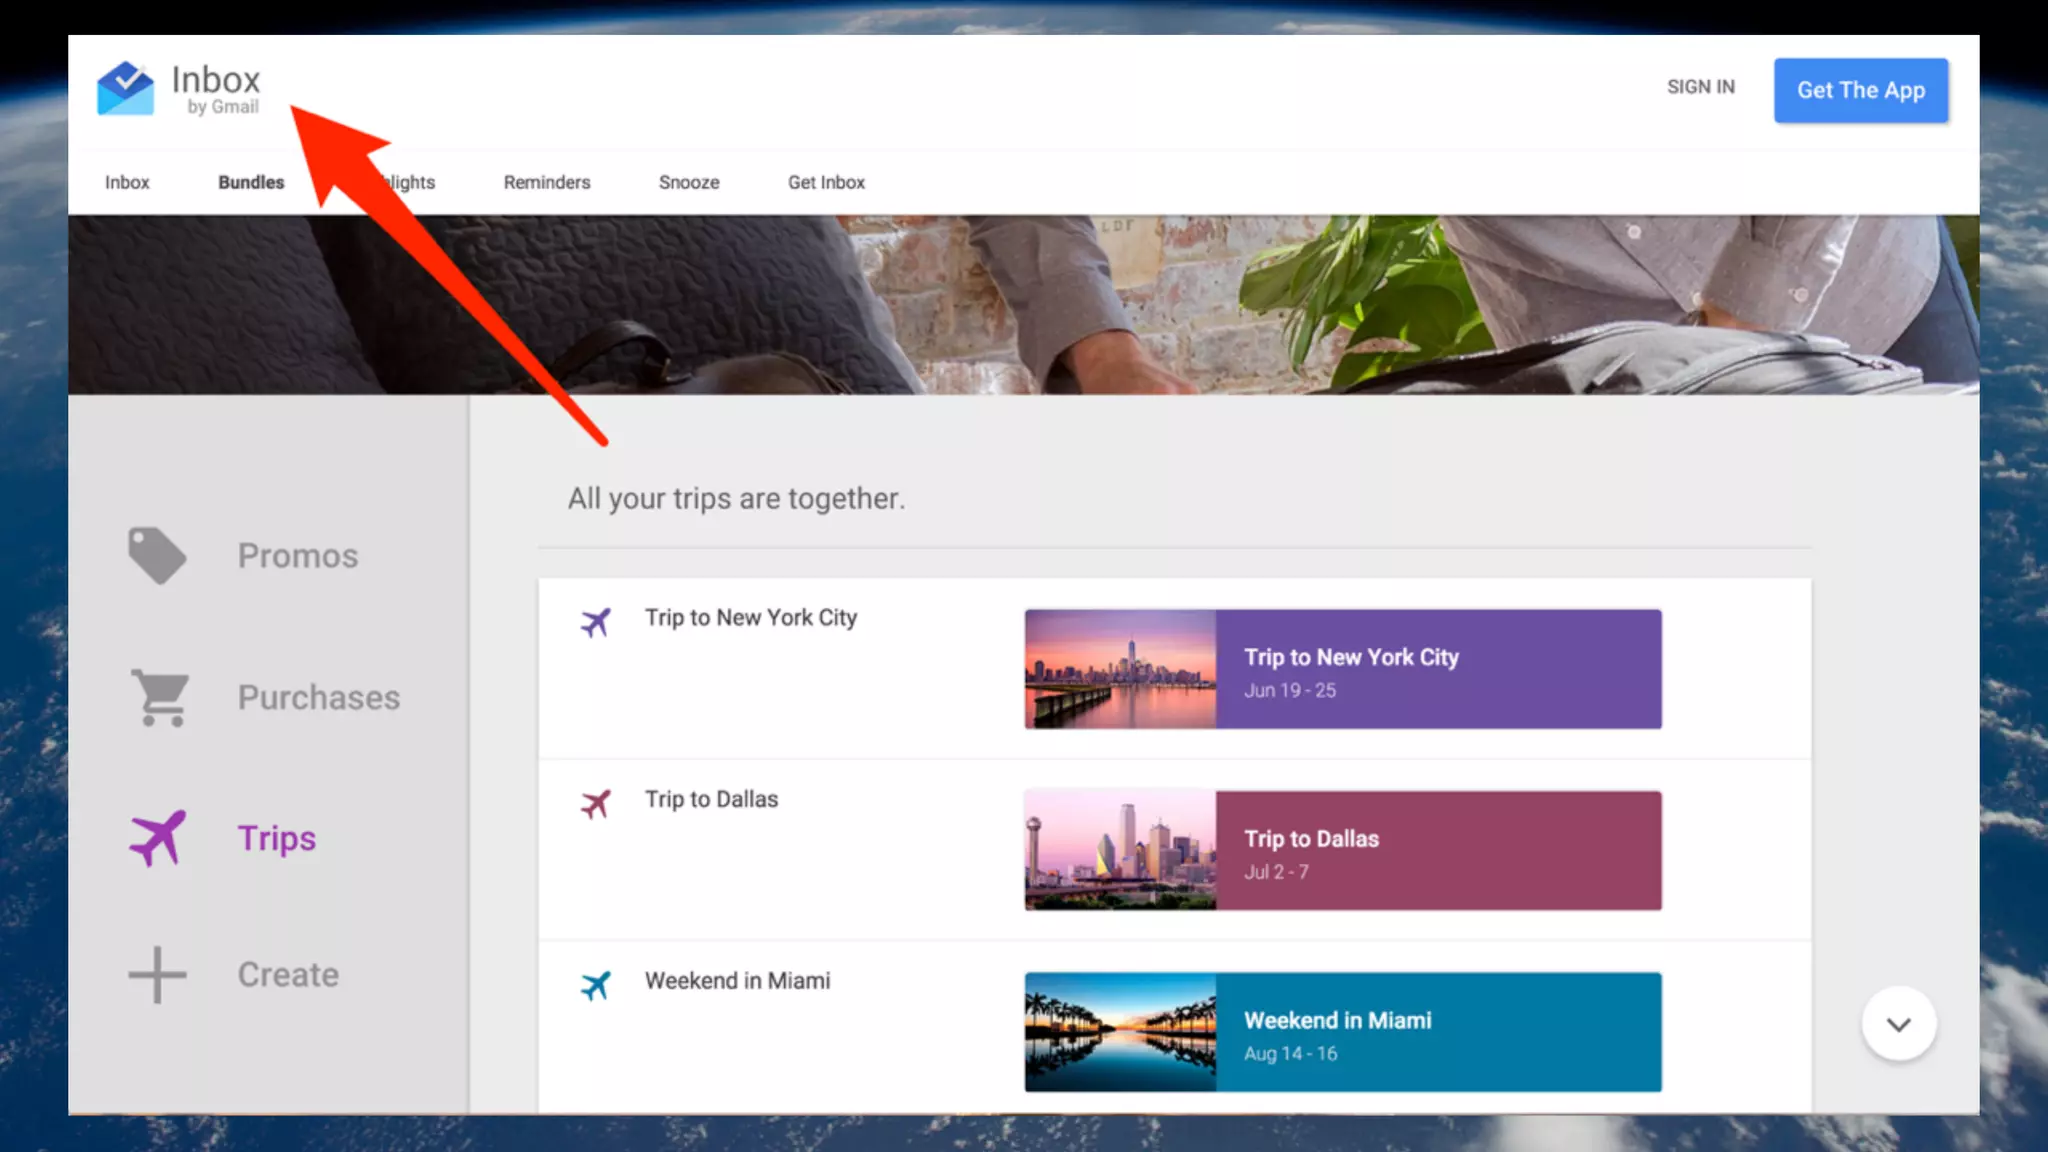The height and width of the screenshot is (1152, 2048).
Task: Click the airplane icon beside Weekend in Miami
Action: (x=595, y=985)
